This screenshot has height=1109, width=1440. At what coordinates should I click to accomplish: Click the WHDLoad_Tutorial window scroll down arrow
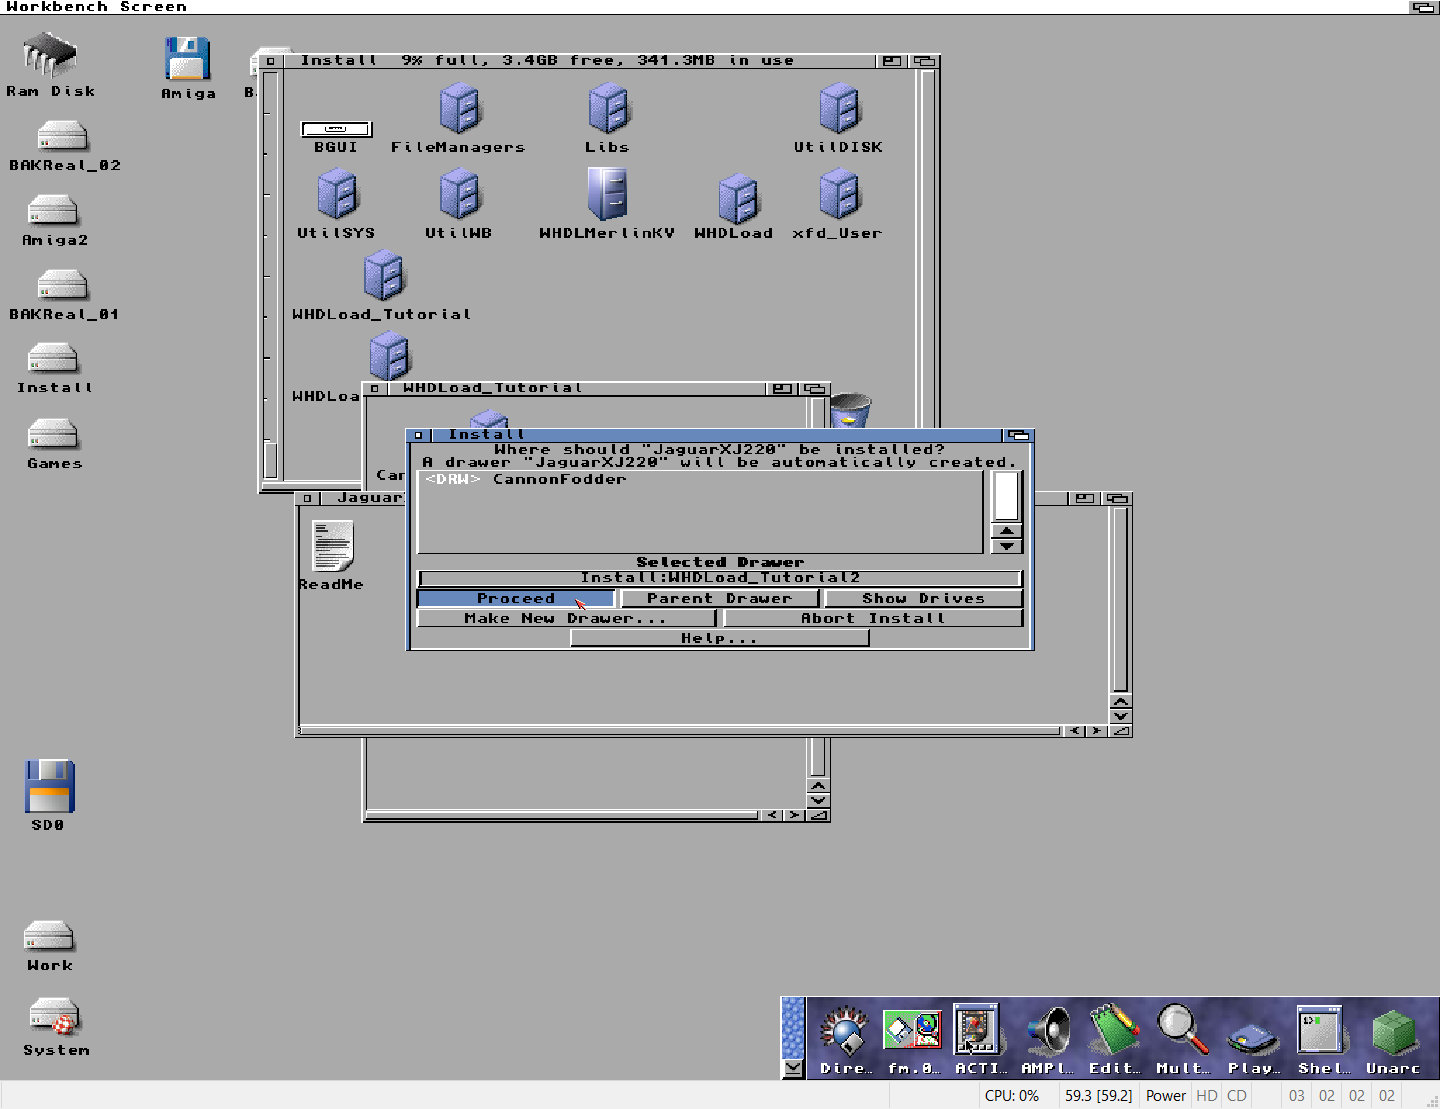click(818, 800)
